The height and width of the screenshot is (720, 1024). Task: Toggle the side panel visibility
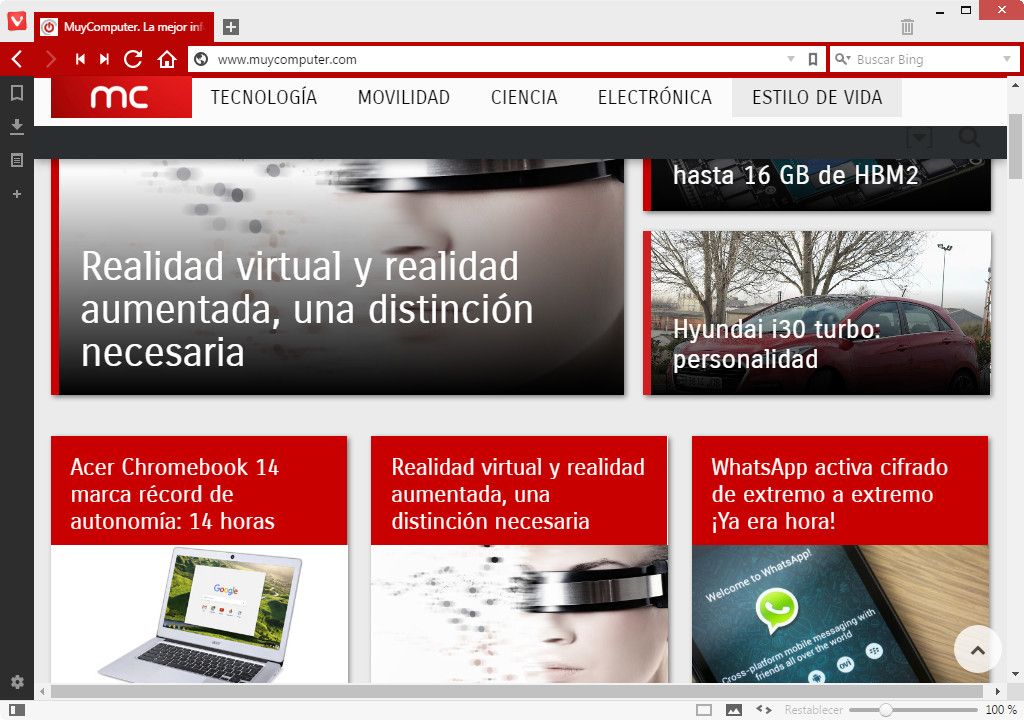[16, 709]
